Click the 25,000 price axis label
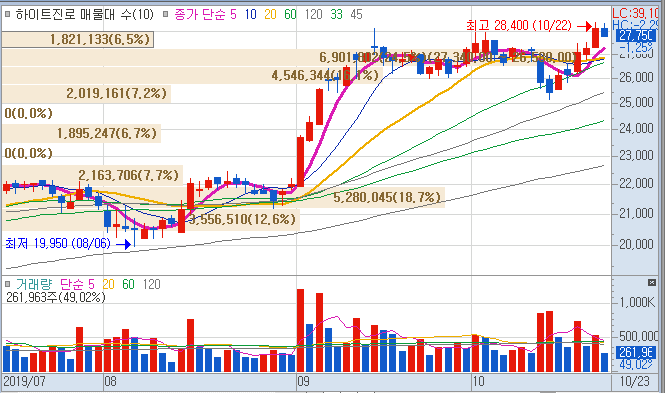The width and height of the screenshot is (665, 393). coord(637,103)
